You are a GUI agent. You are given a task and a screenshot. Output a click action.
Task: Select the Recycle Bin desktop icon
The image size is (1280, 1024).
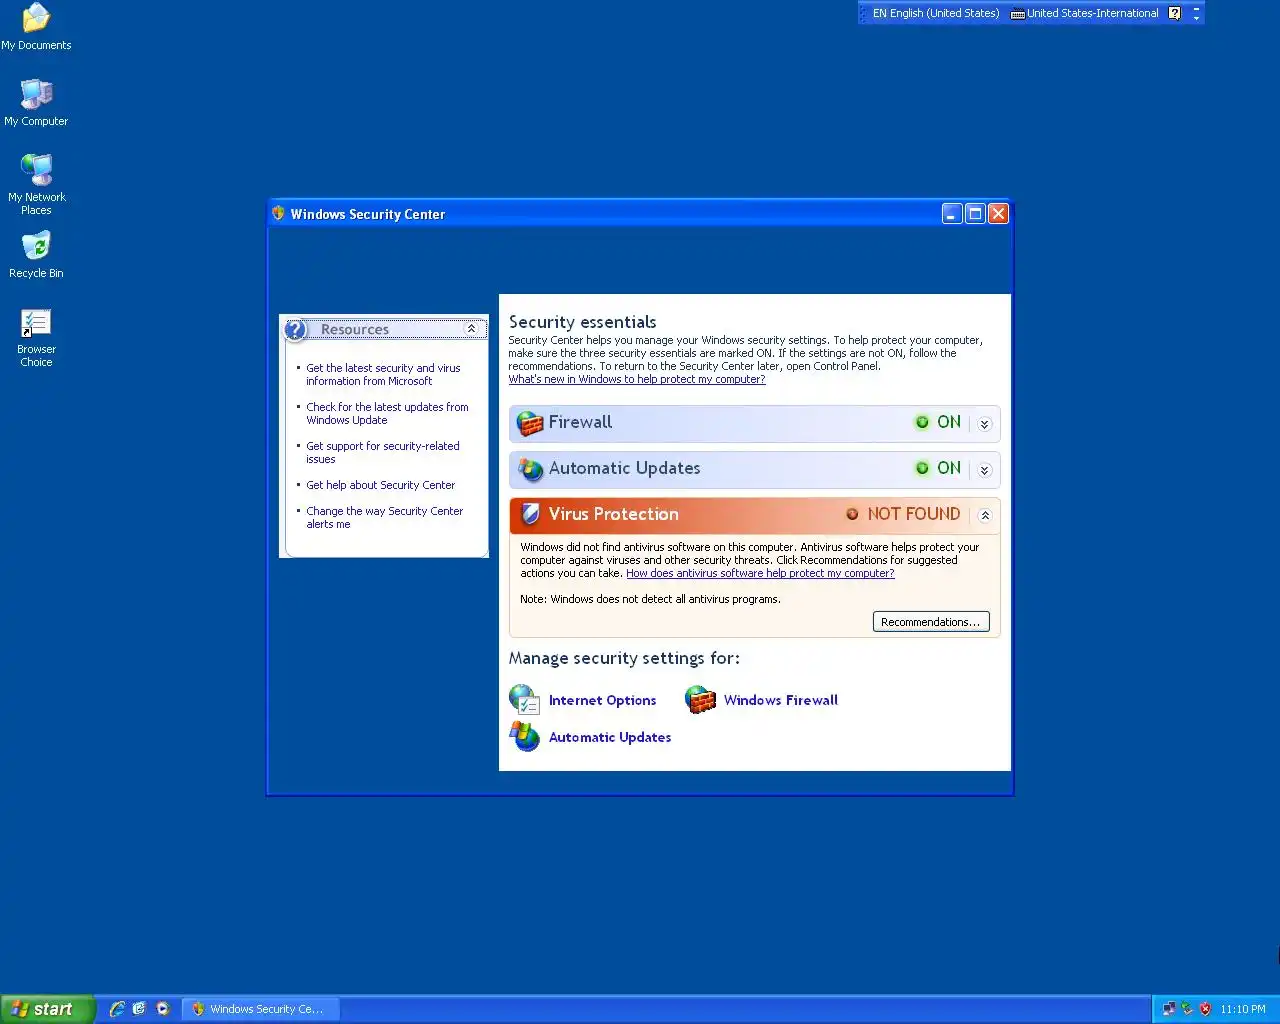click(x=36, y=246)
